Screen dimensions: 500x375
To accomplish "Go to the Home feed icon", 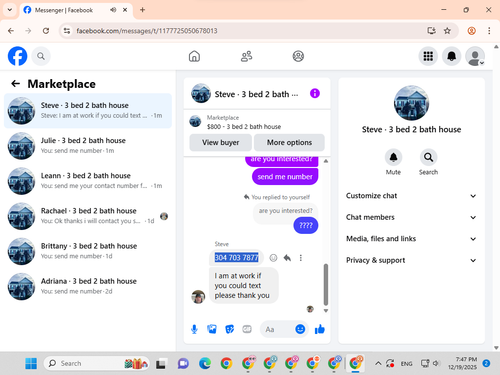I will click(194, 56).
